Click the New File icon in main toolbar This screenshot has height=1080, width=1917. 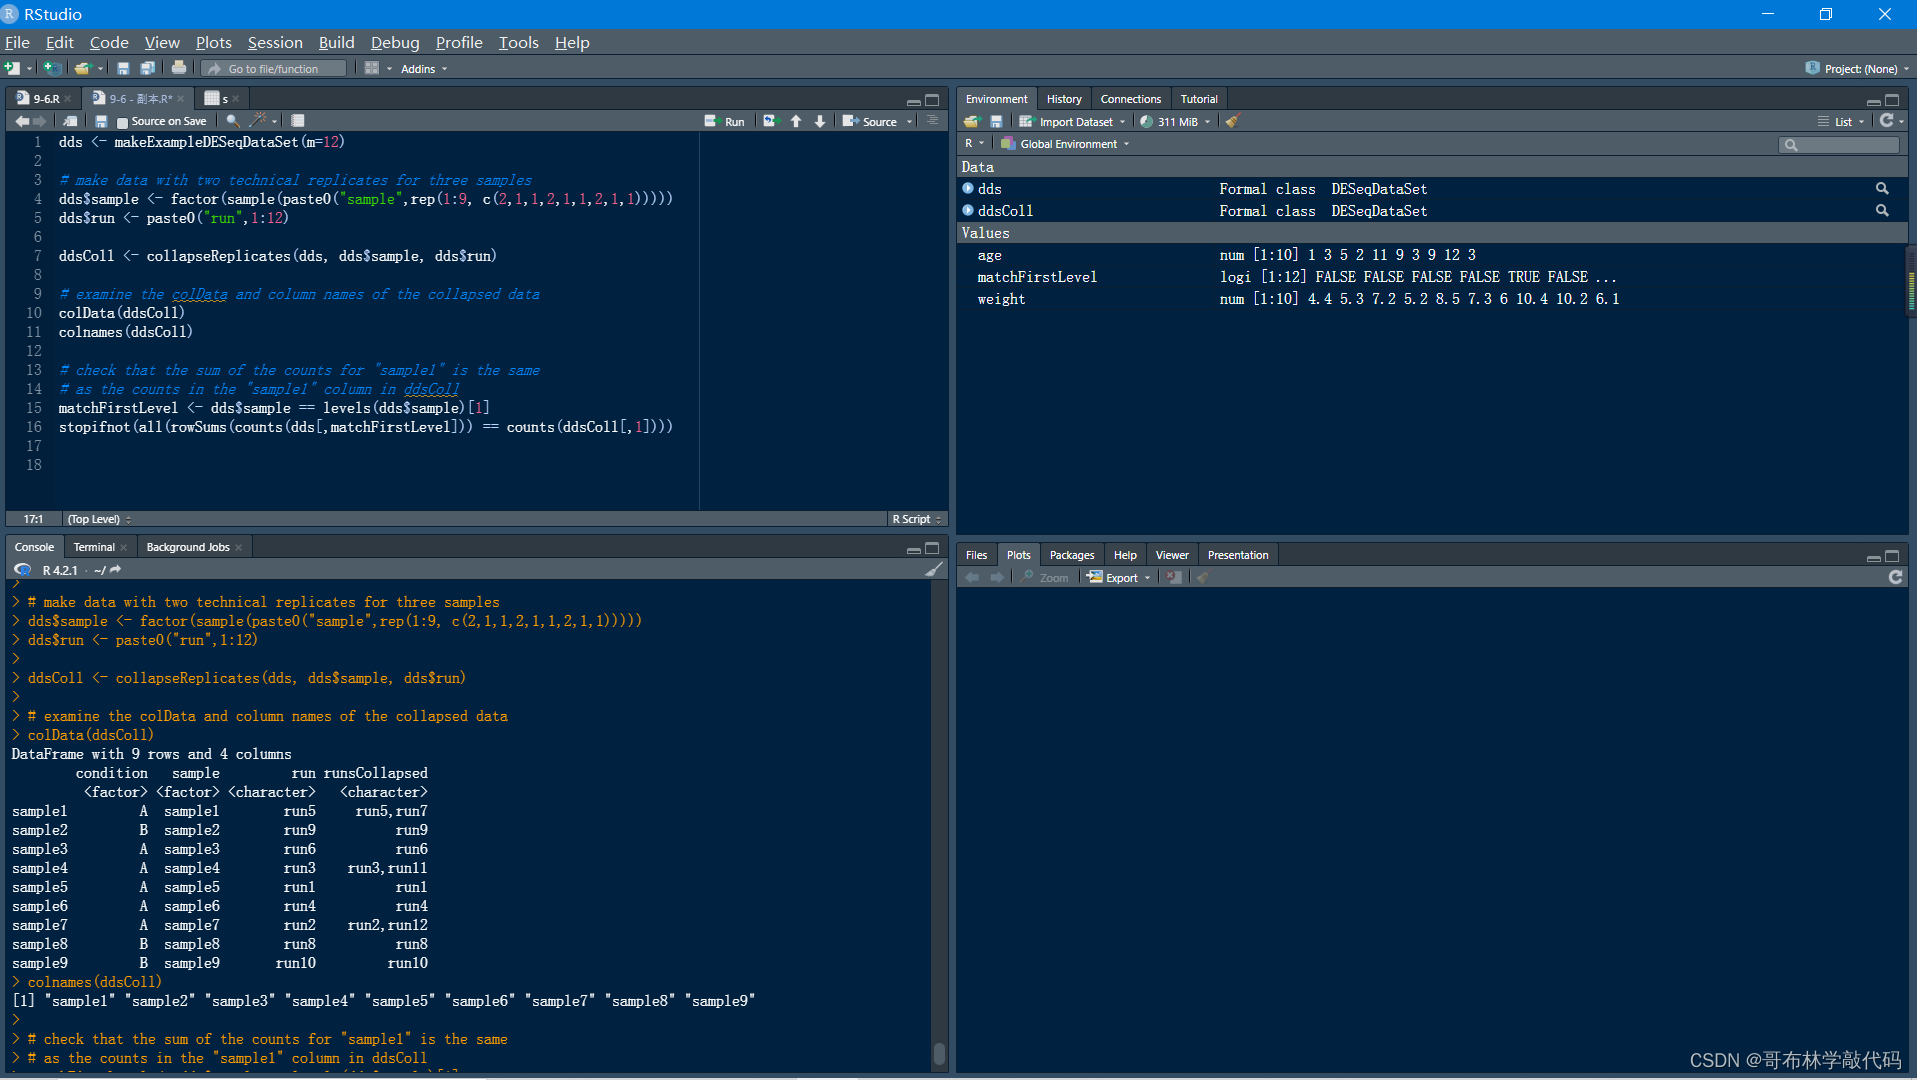[x=12, y=68]
